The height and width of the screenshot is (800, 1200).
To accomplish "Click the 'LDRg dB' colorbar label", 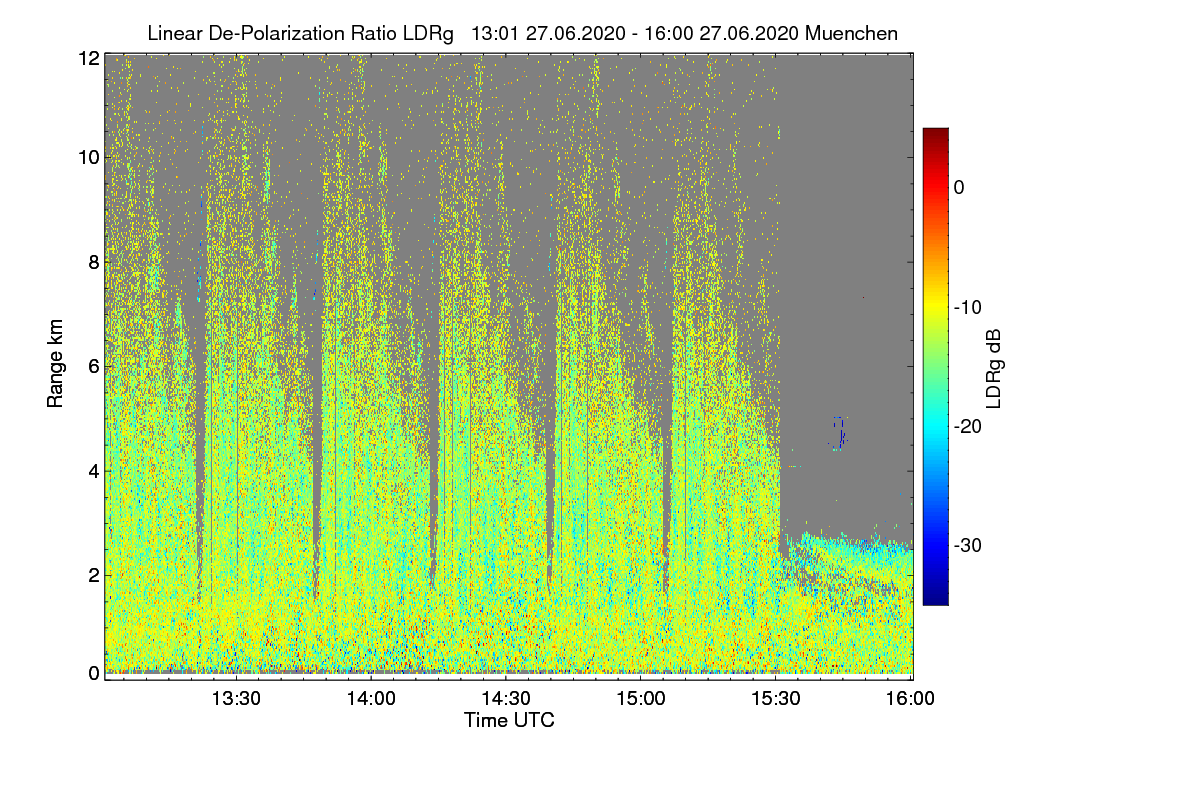I will click(x=994, y=367).
